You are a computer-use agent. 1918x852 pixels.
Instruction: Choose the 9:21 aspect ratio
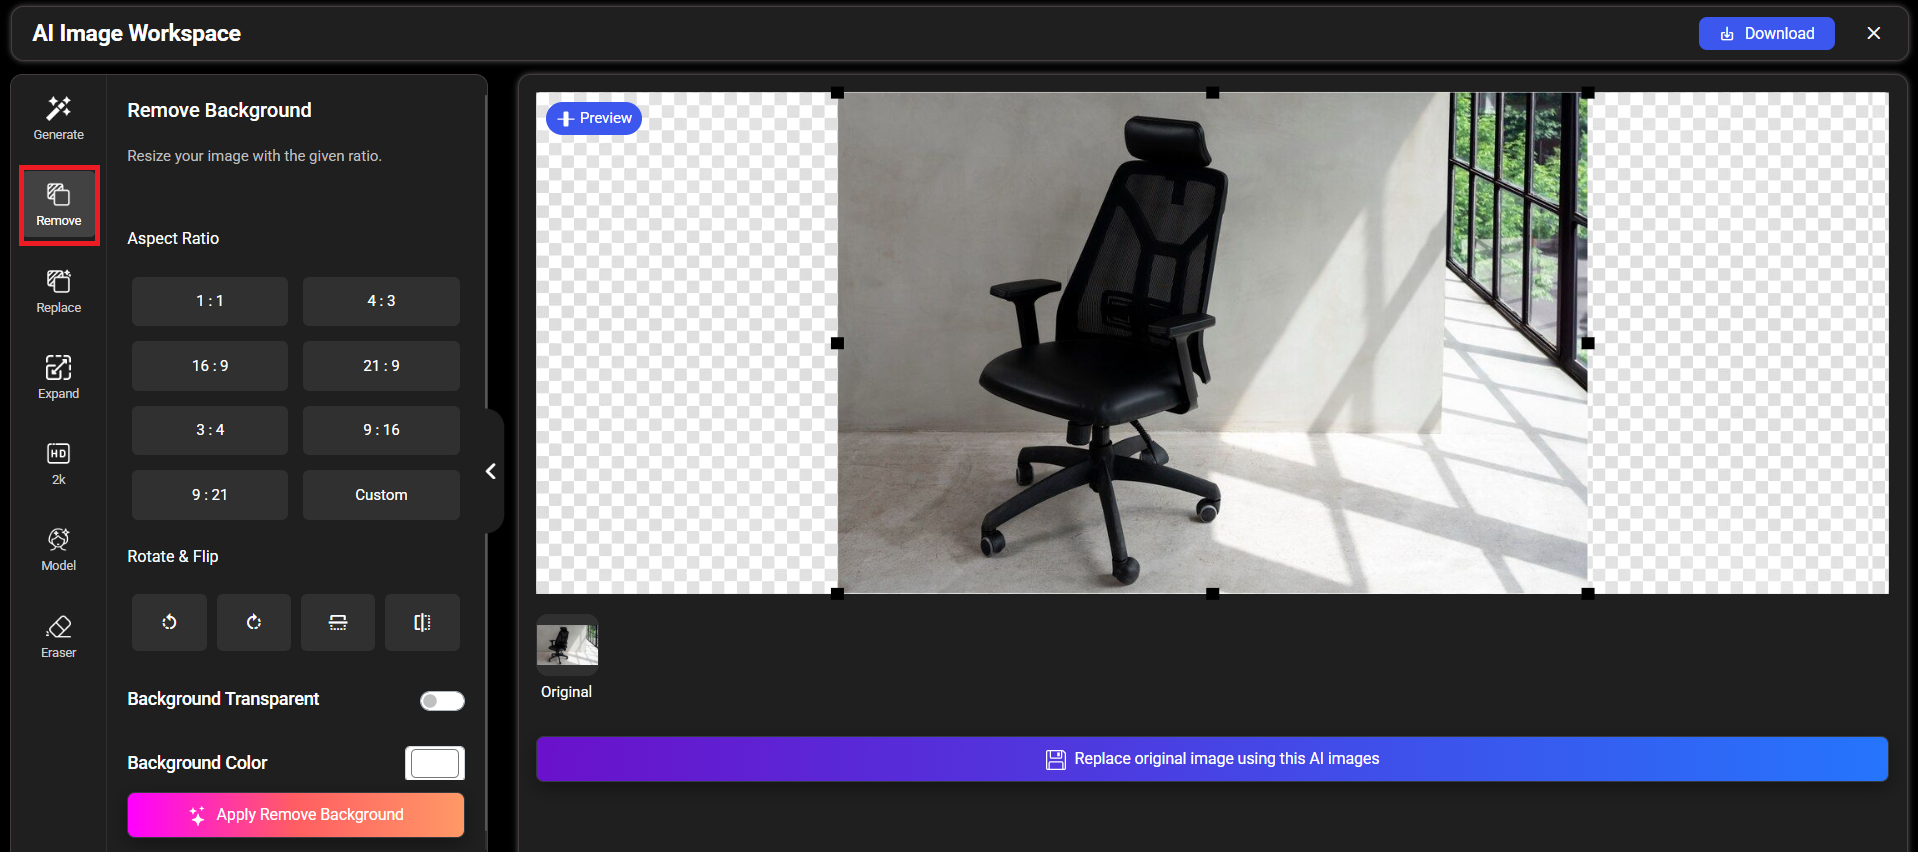tap(210, 495)
